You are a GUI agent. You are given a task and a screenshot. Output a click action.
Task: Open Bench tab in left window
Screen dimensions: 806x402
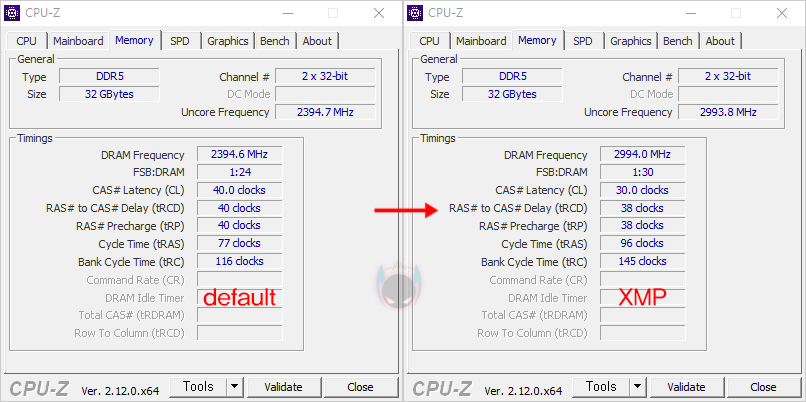(x=274, y=41)
